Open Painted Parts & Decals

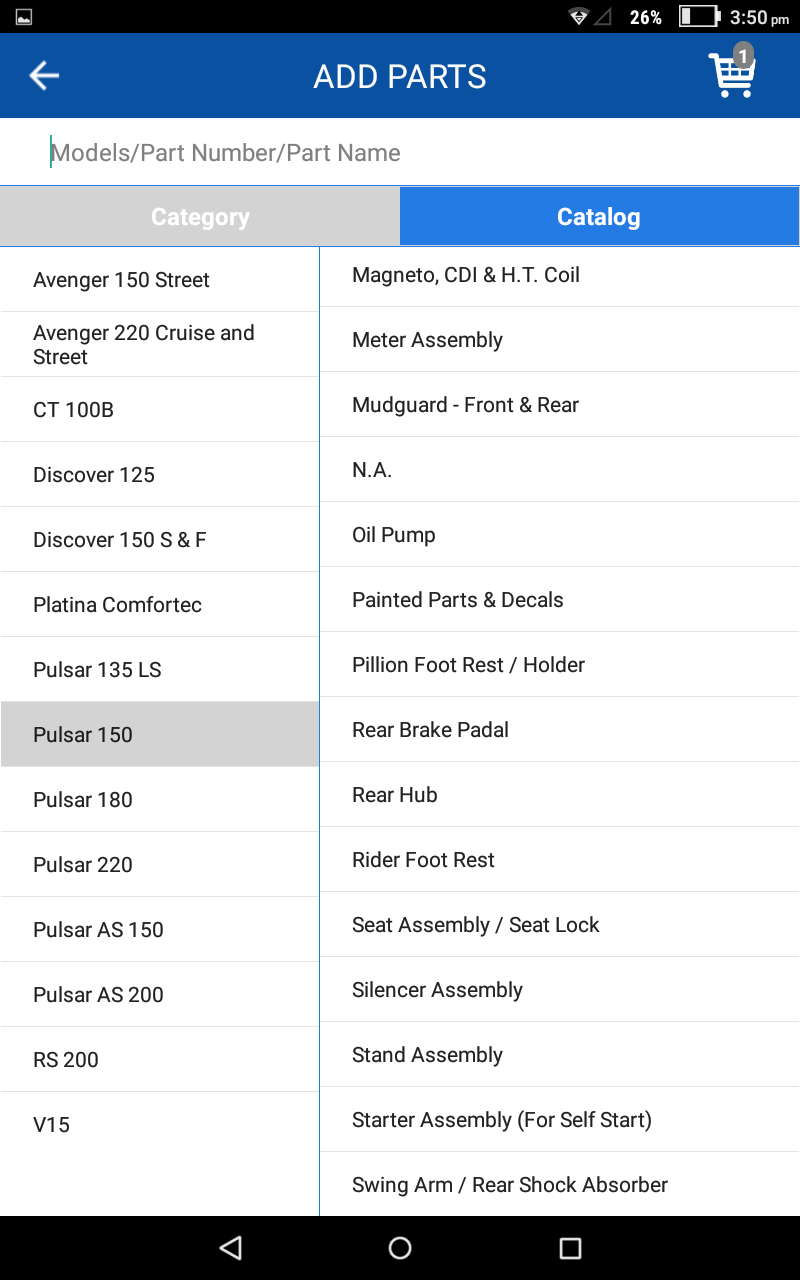coord(559,600)
